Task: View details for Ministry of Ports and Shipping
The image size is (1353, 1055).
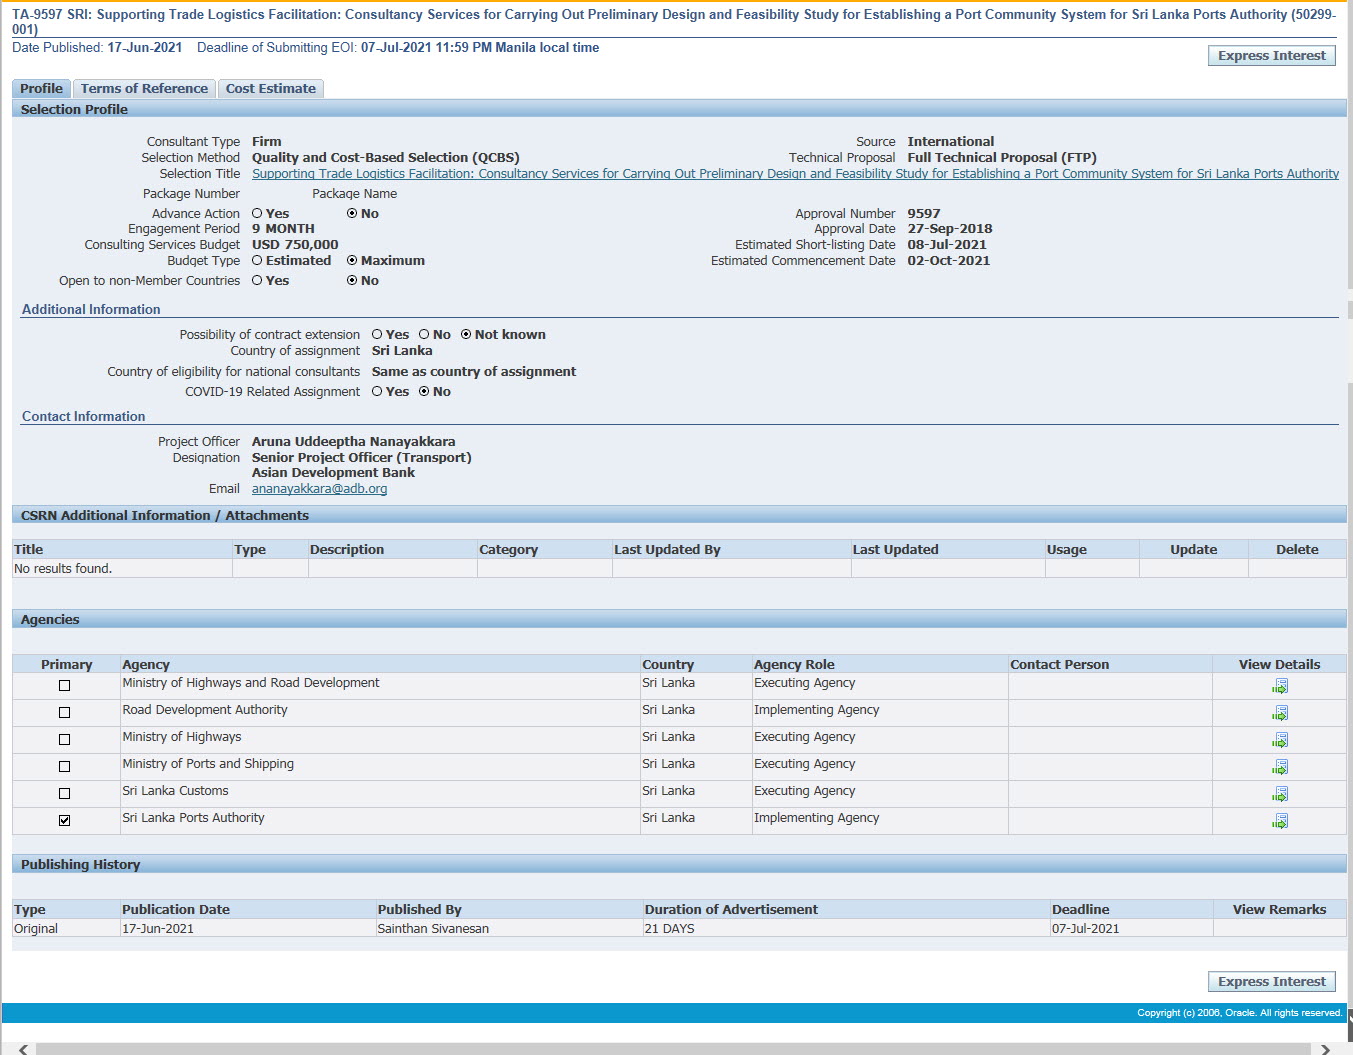Action: [x=1279, y=767]
